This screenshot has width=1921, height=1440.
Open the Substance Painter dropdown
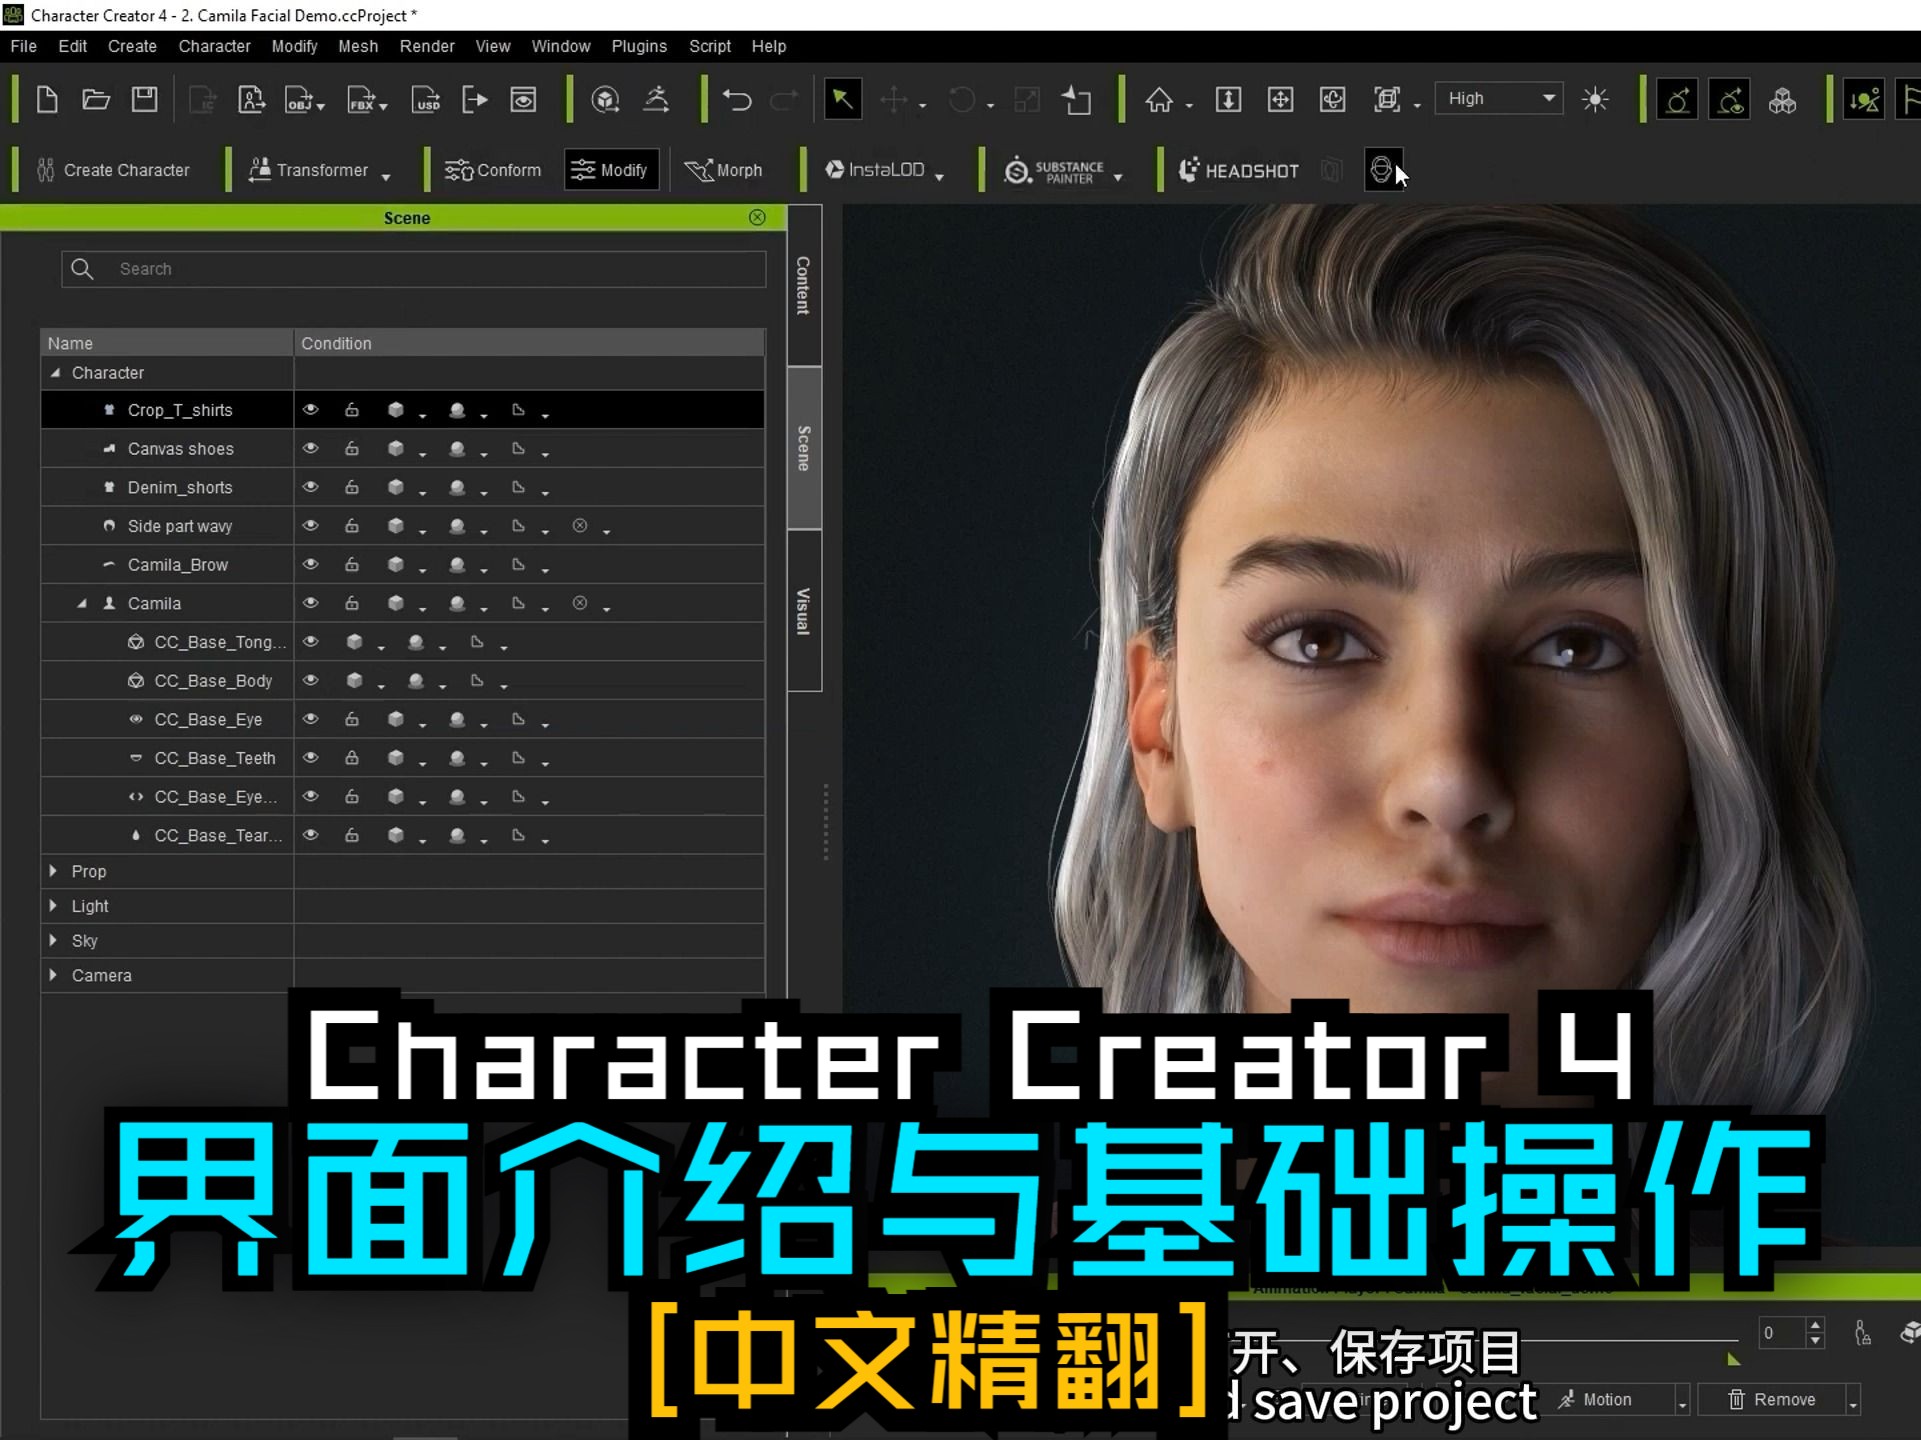pos(1118,177)
